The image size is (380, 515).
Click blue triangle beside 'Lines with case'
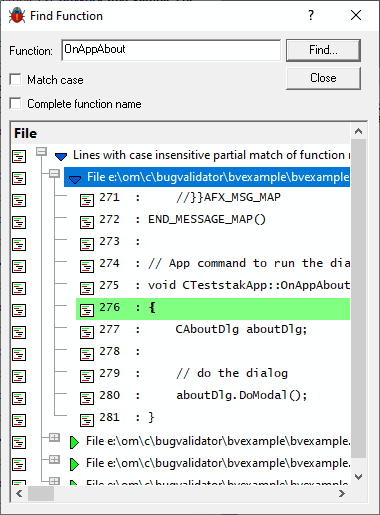click(x=61, y=156)
